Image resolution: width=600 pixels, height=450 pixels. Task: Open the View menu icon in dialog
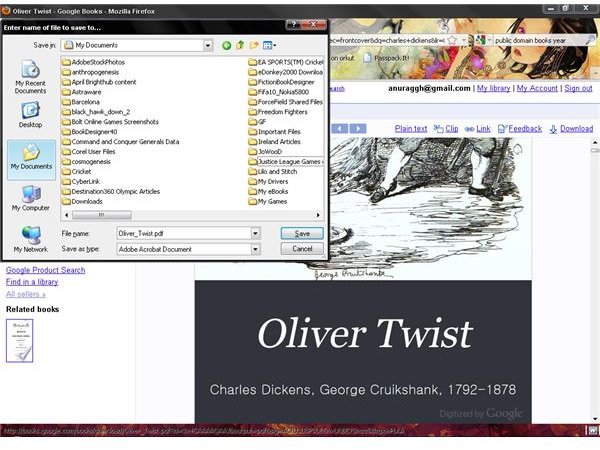point(269,46)
